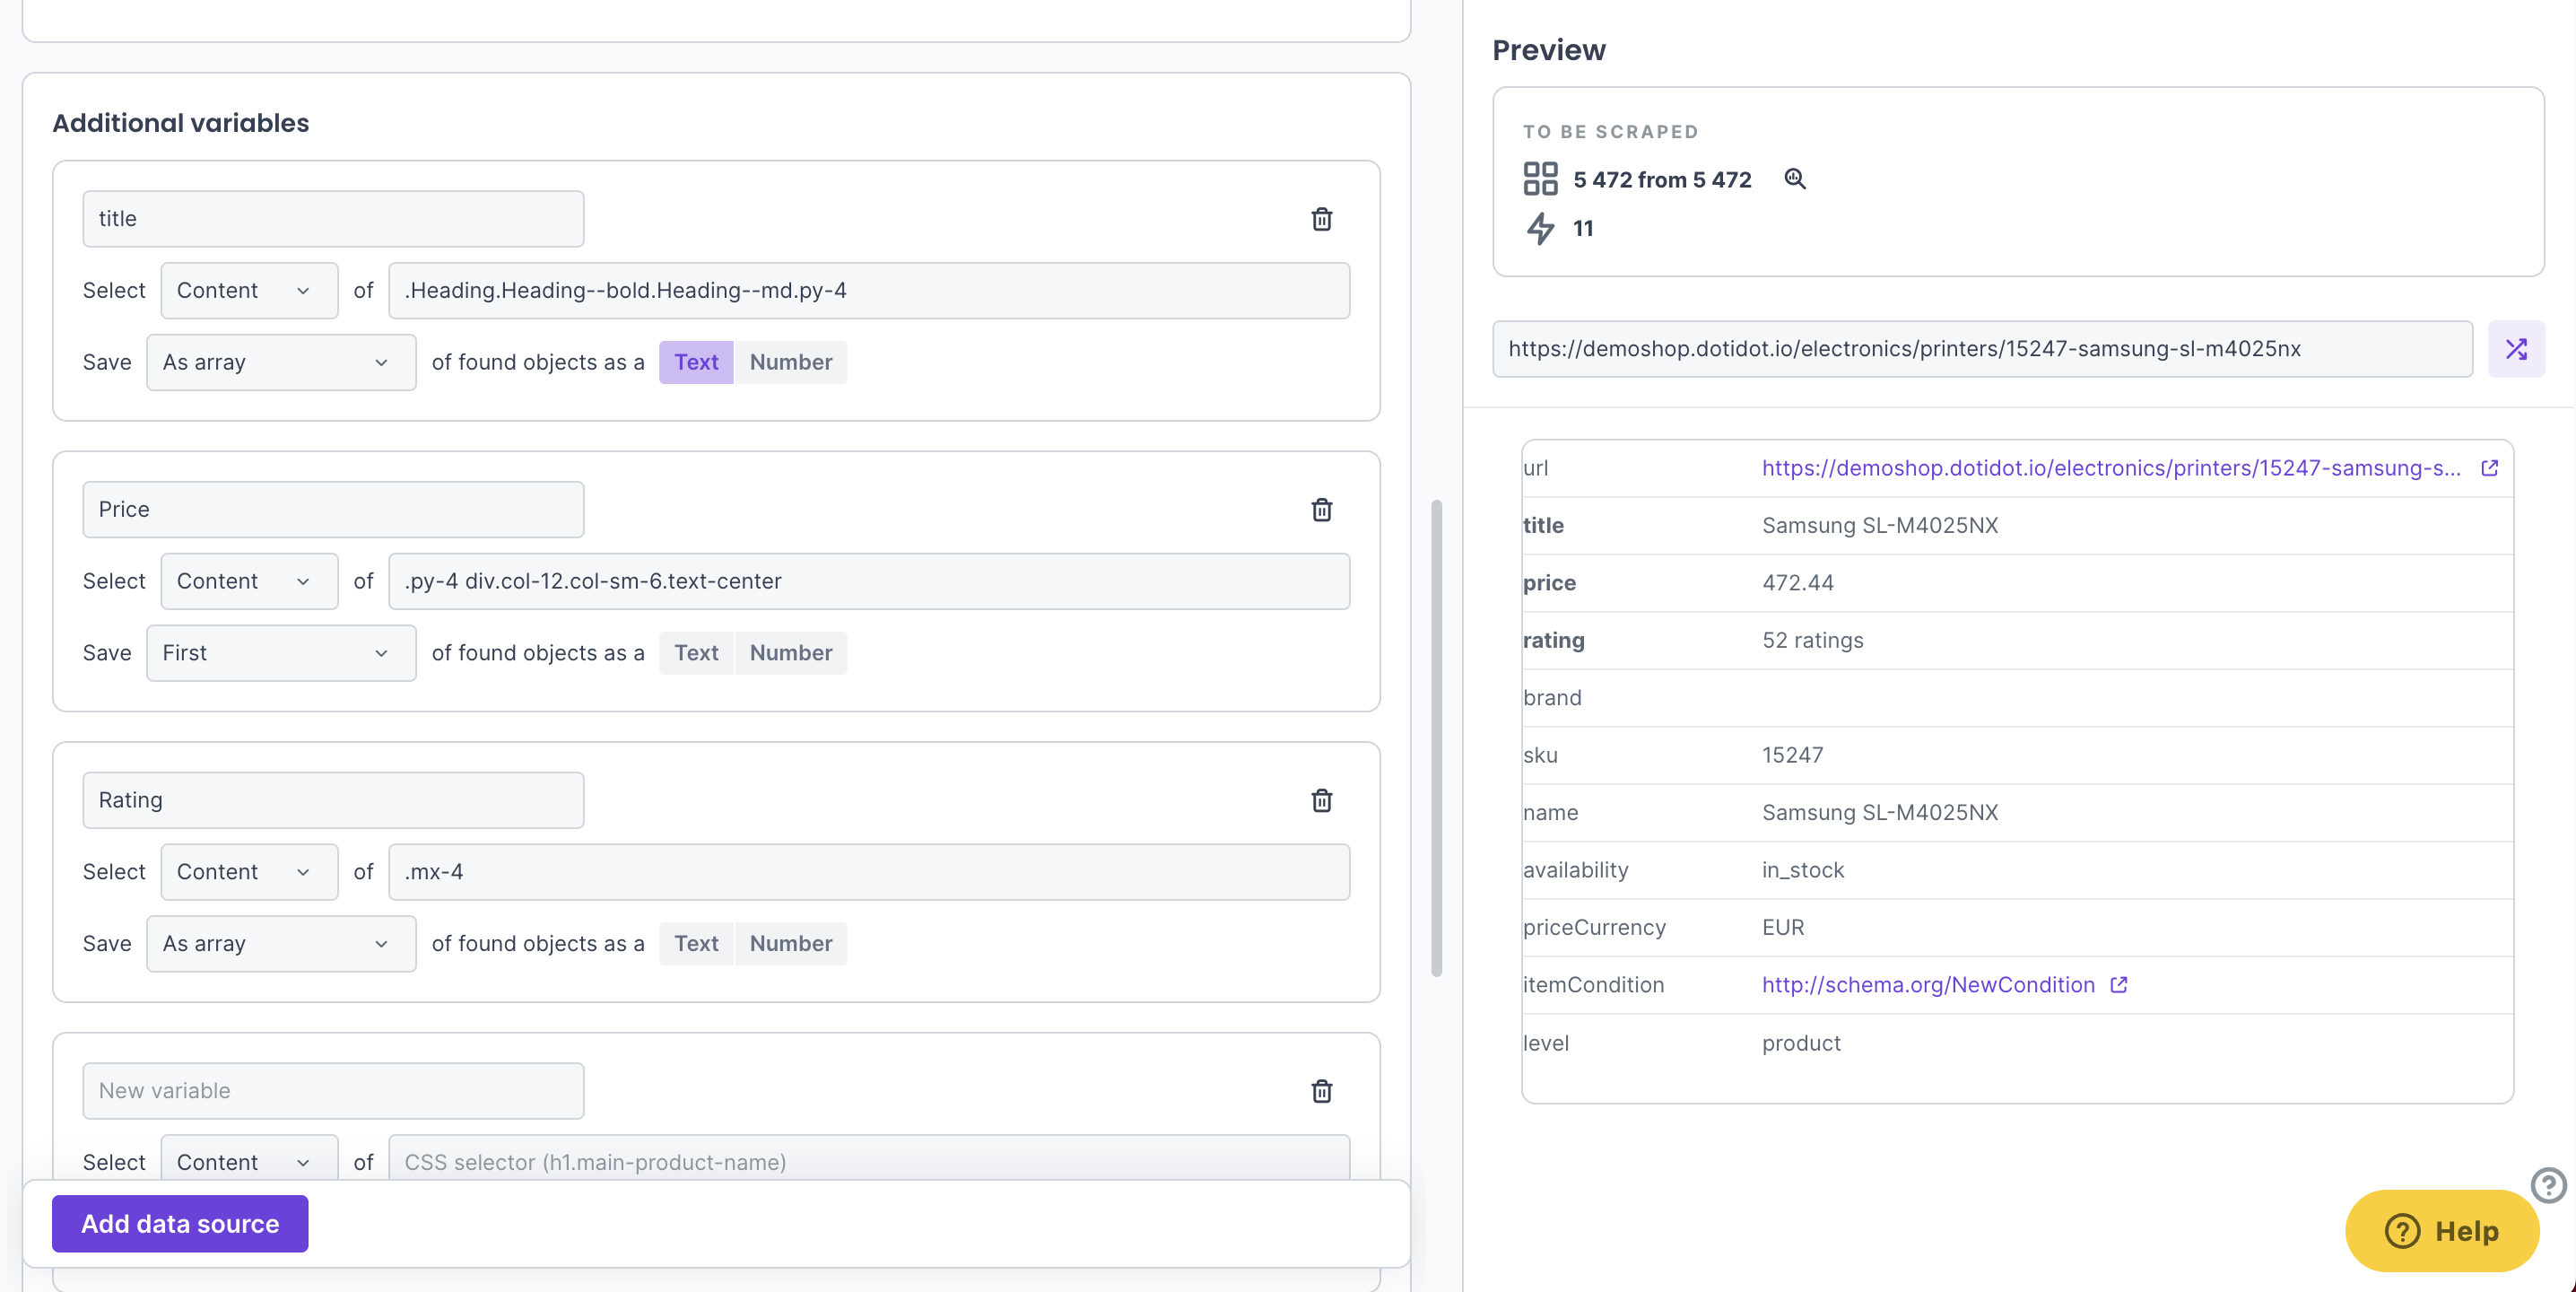Open the title Save As array dropdown
The height and width of the screenshot is (1292, 2576).
click(280, 362)
